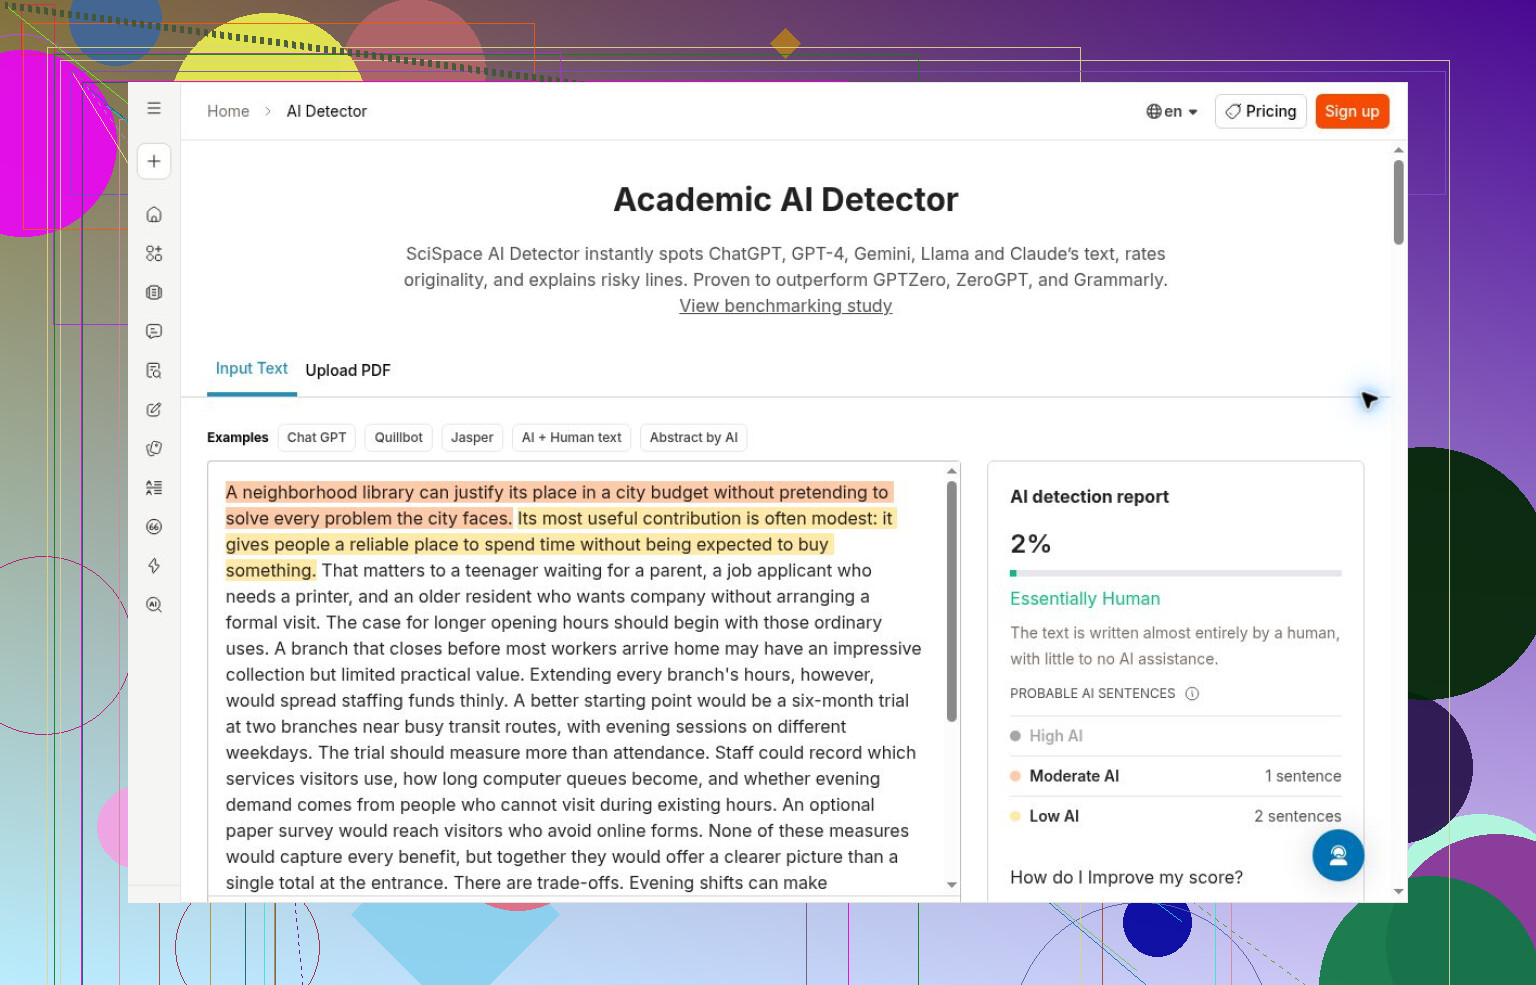Click the How do I Improve my score? text
1536x985 pixels.
tap(1127, 877)
